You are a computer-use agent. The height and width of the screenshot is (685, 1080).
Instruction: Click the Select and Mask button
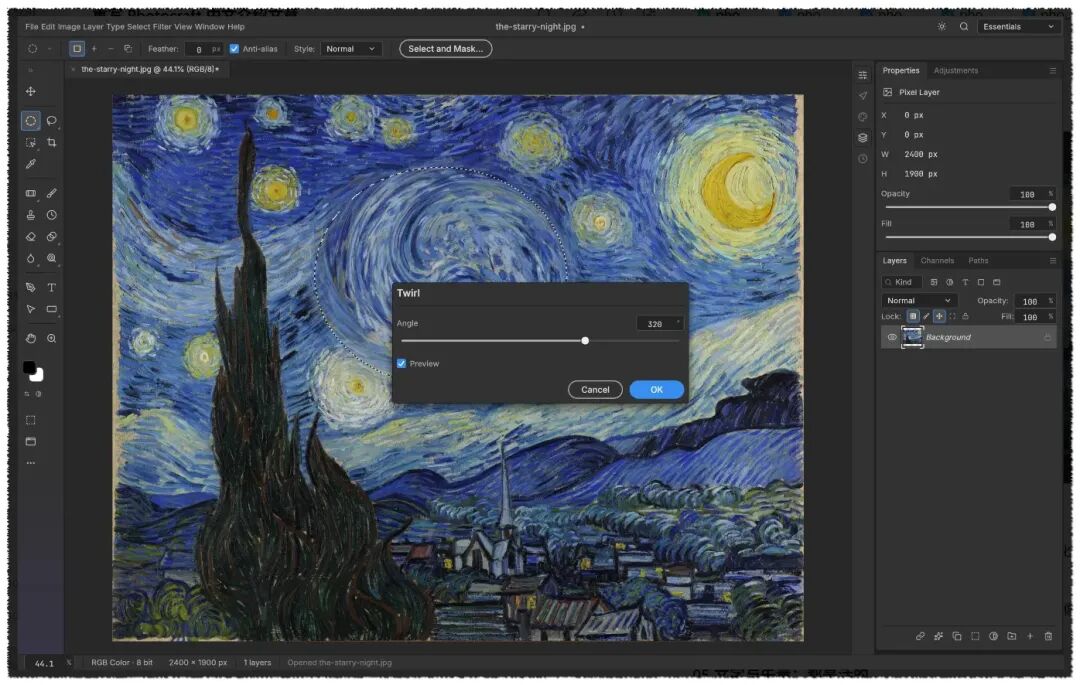[x=446, y=49]
